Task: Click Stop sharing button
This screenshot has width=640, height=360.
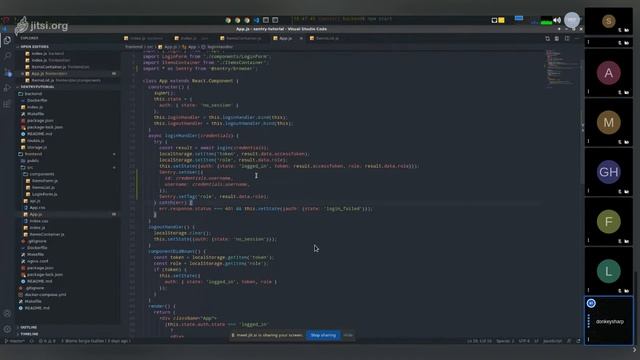Action: click(x=323, y=335)
